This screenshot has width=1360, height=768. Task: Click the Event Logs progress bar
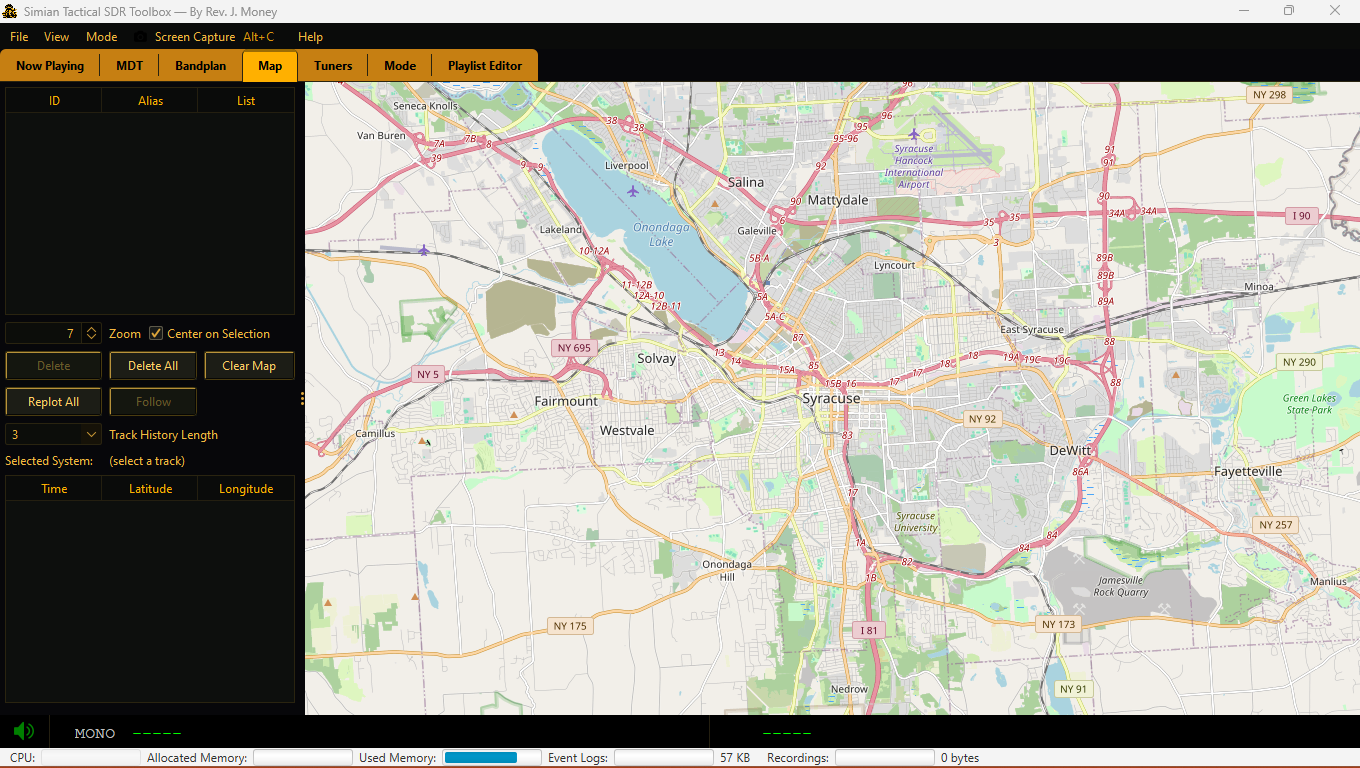[663, 758]
